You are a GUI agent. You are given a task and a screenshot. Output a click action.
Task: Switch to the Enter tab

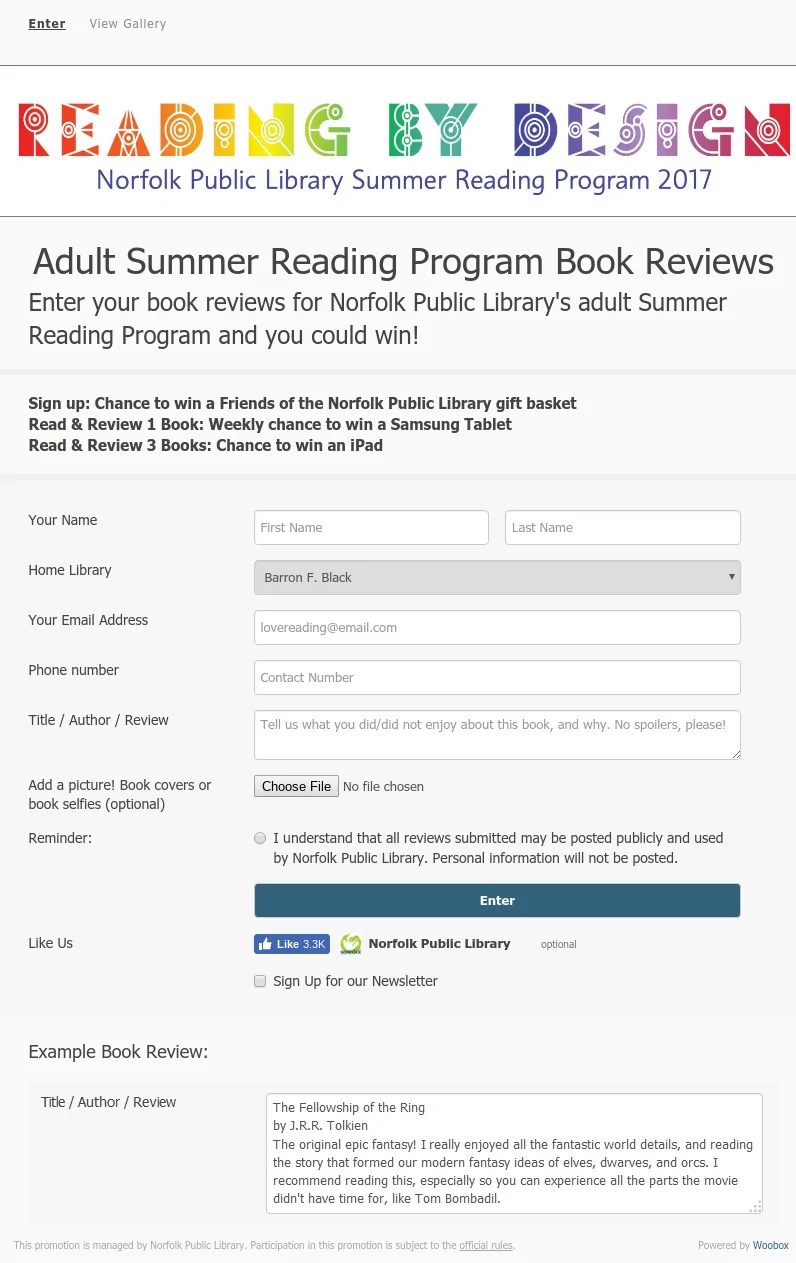pyautogui.click(x=47, y=23)
